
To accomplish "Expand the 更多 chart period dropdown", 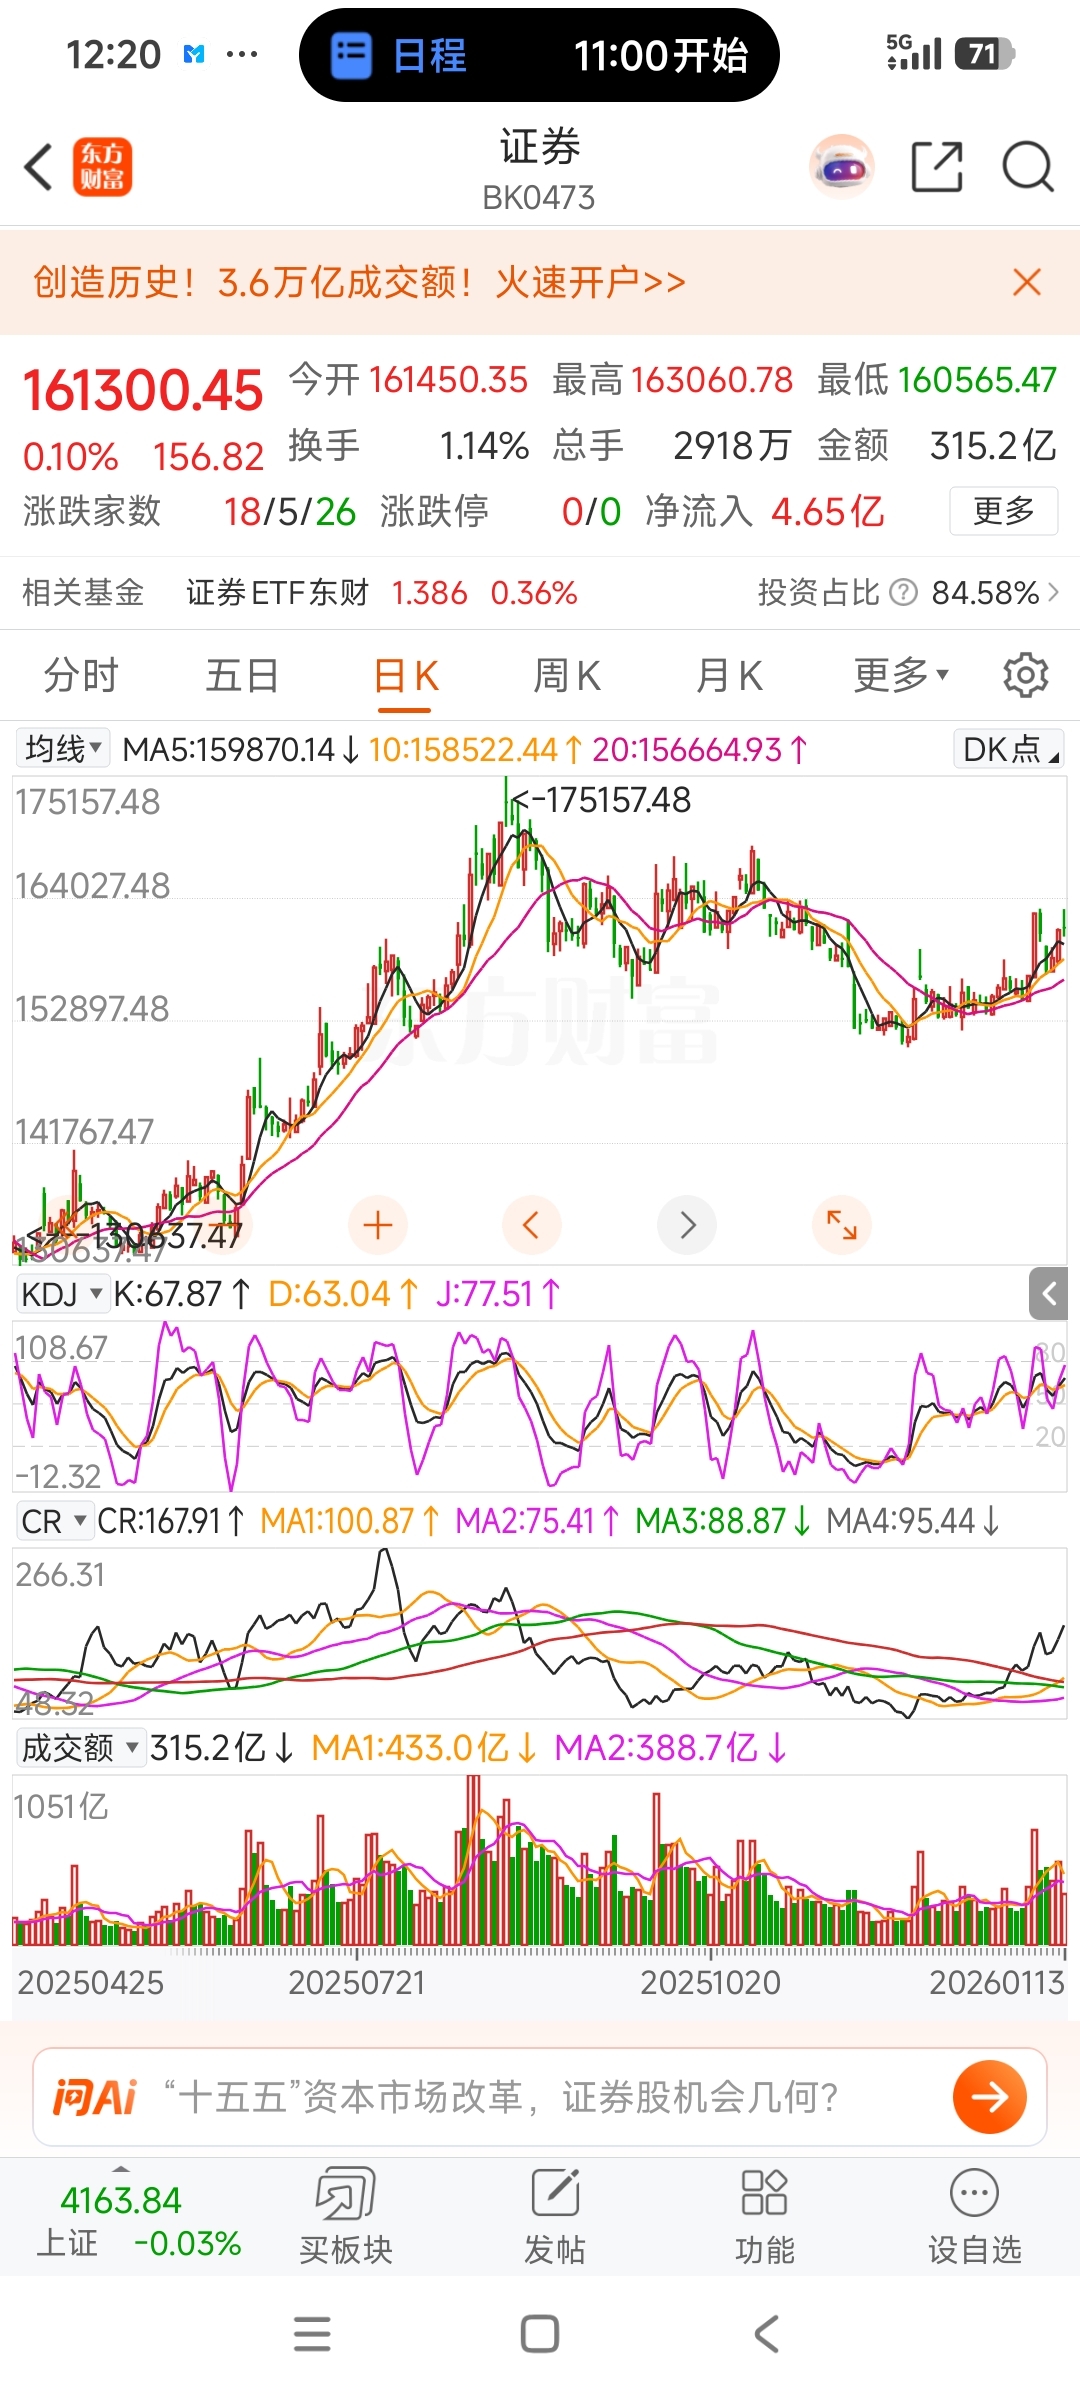I will pos(901,676).
